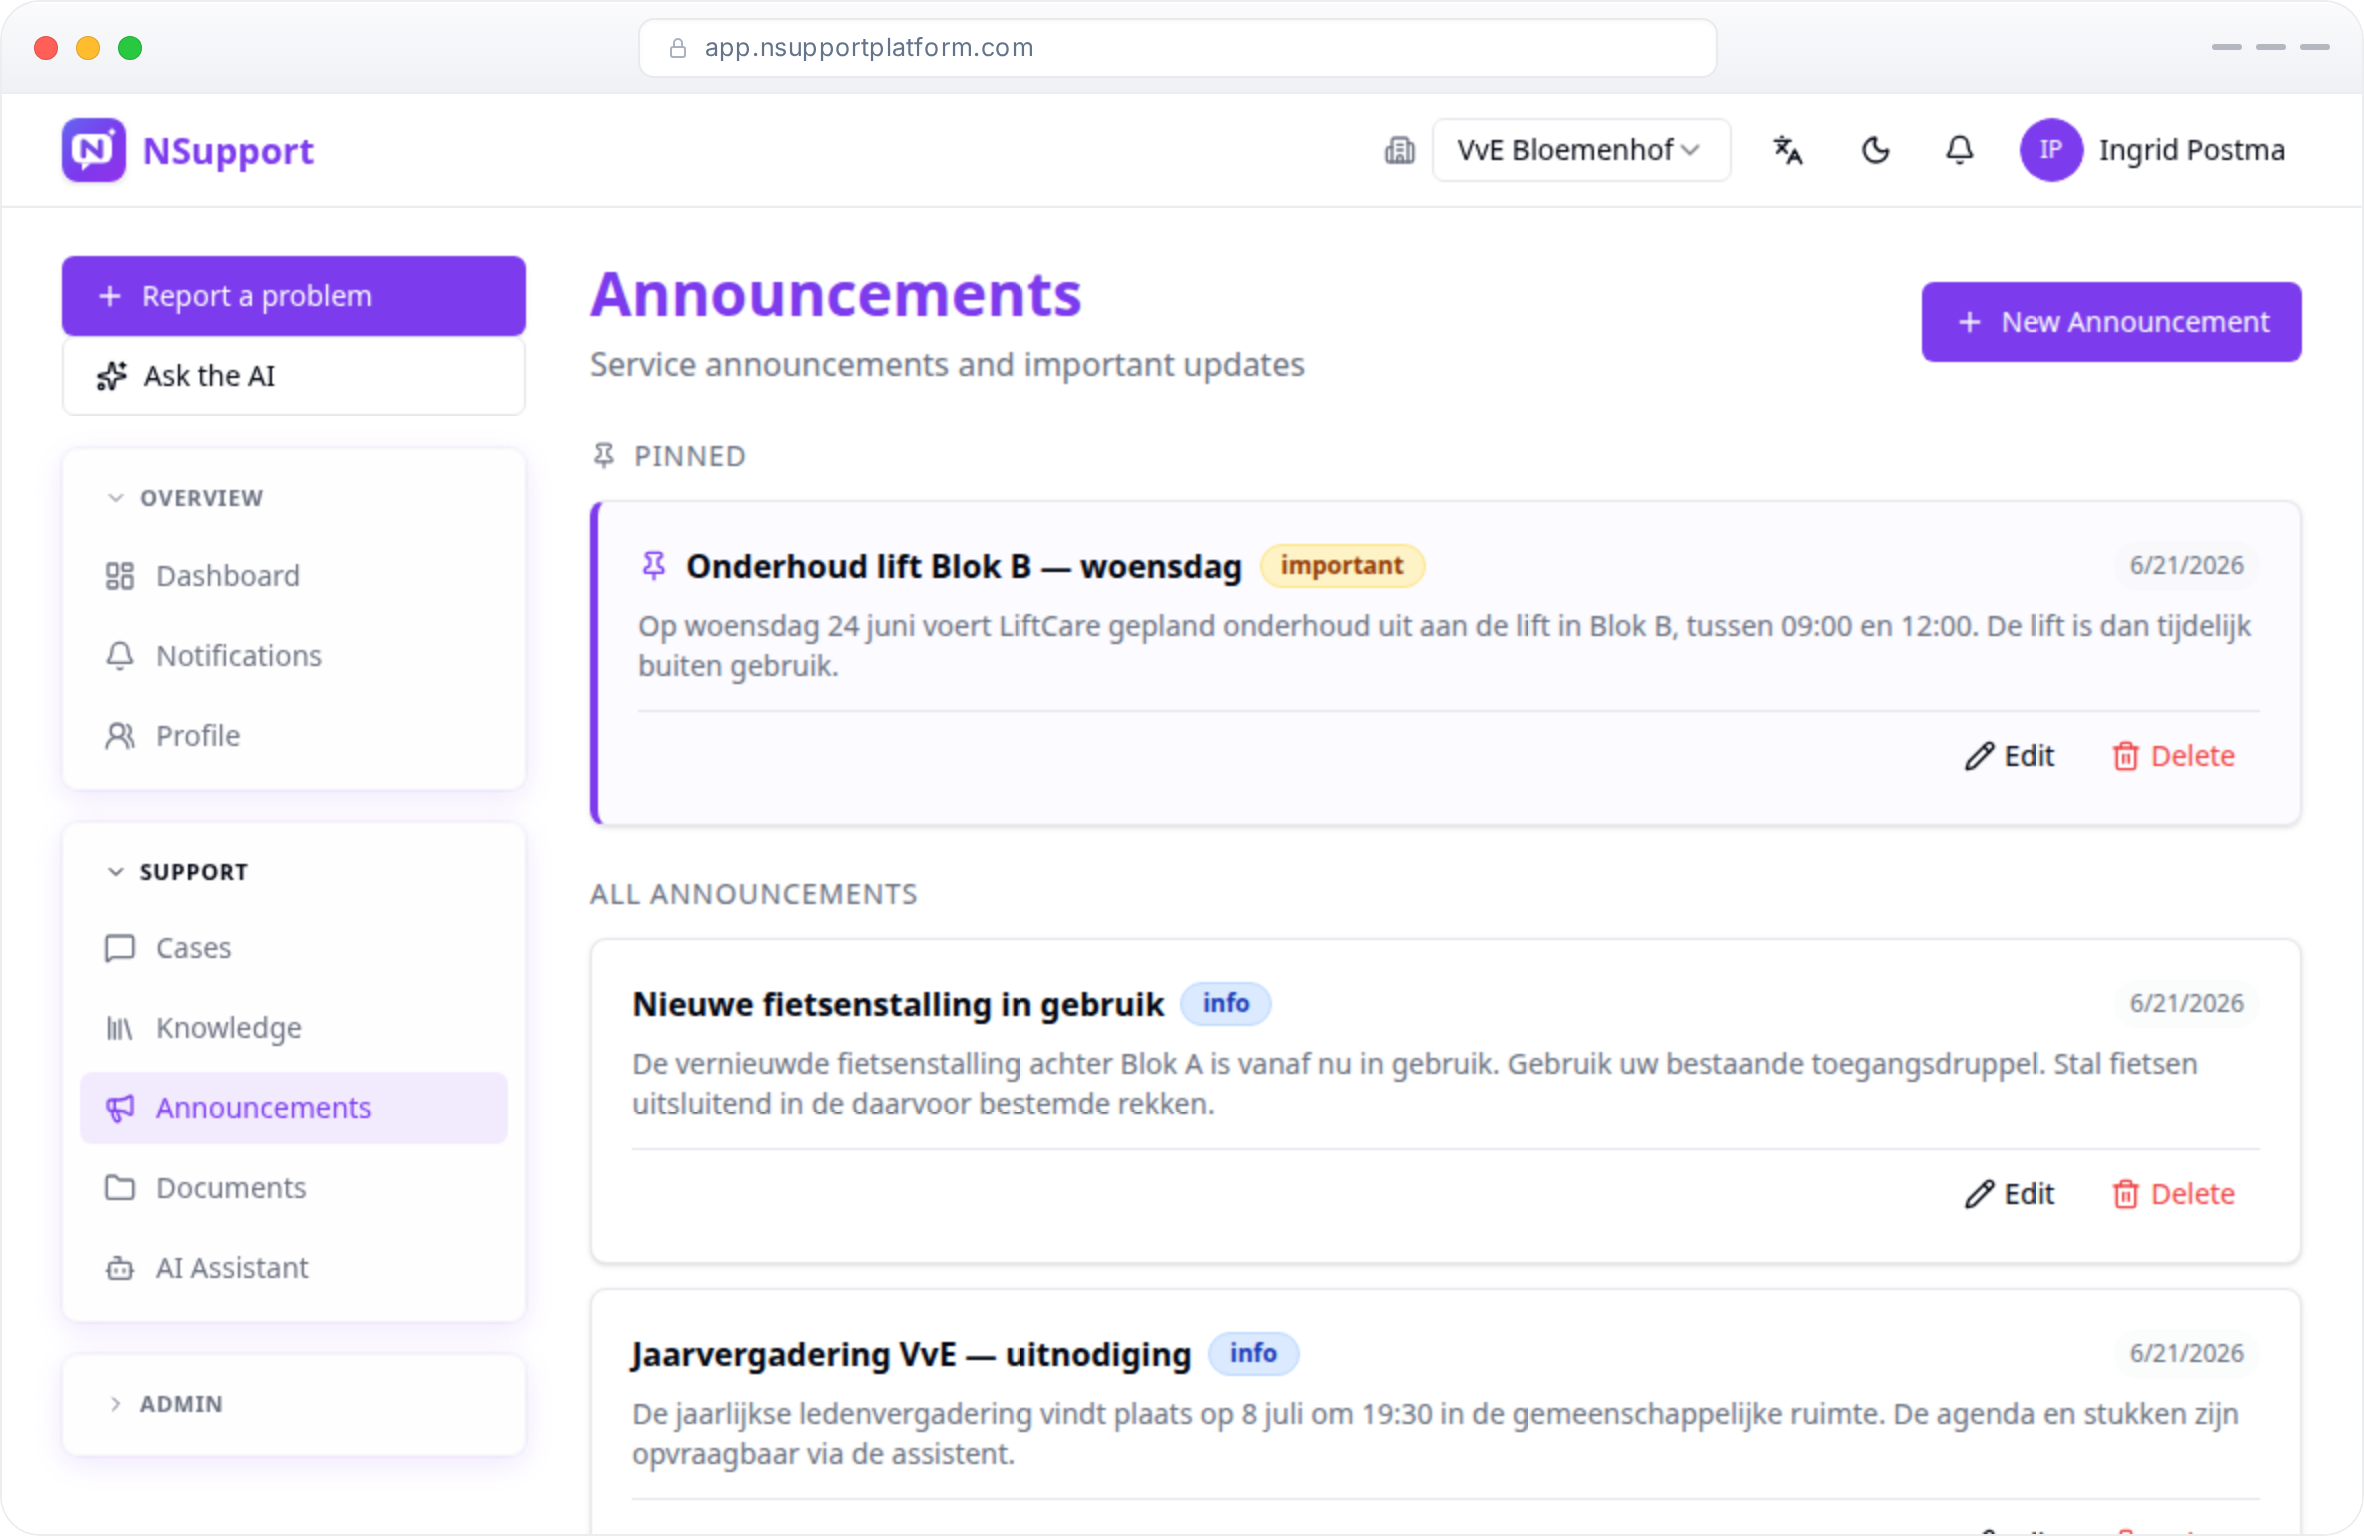2364x1536 pixels.
Task: Open the VvE Bloemenhof organization dropdown
Action: tap(1581, 150)
